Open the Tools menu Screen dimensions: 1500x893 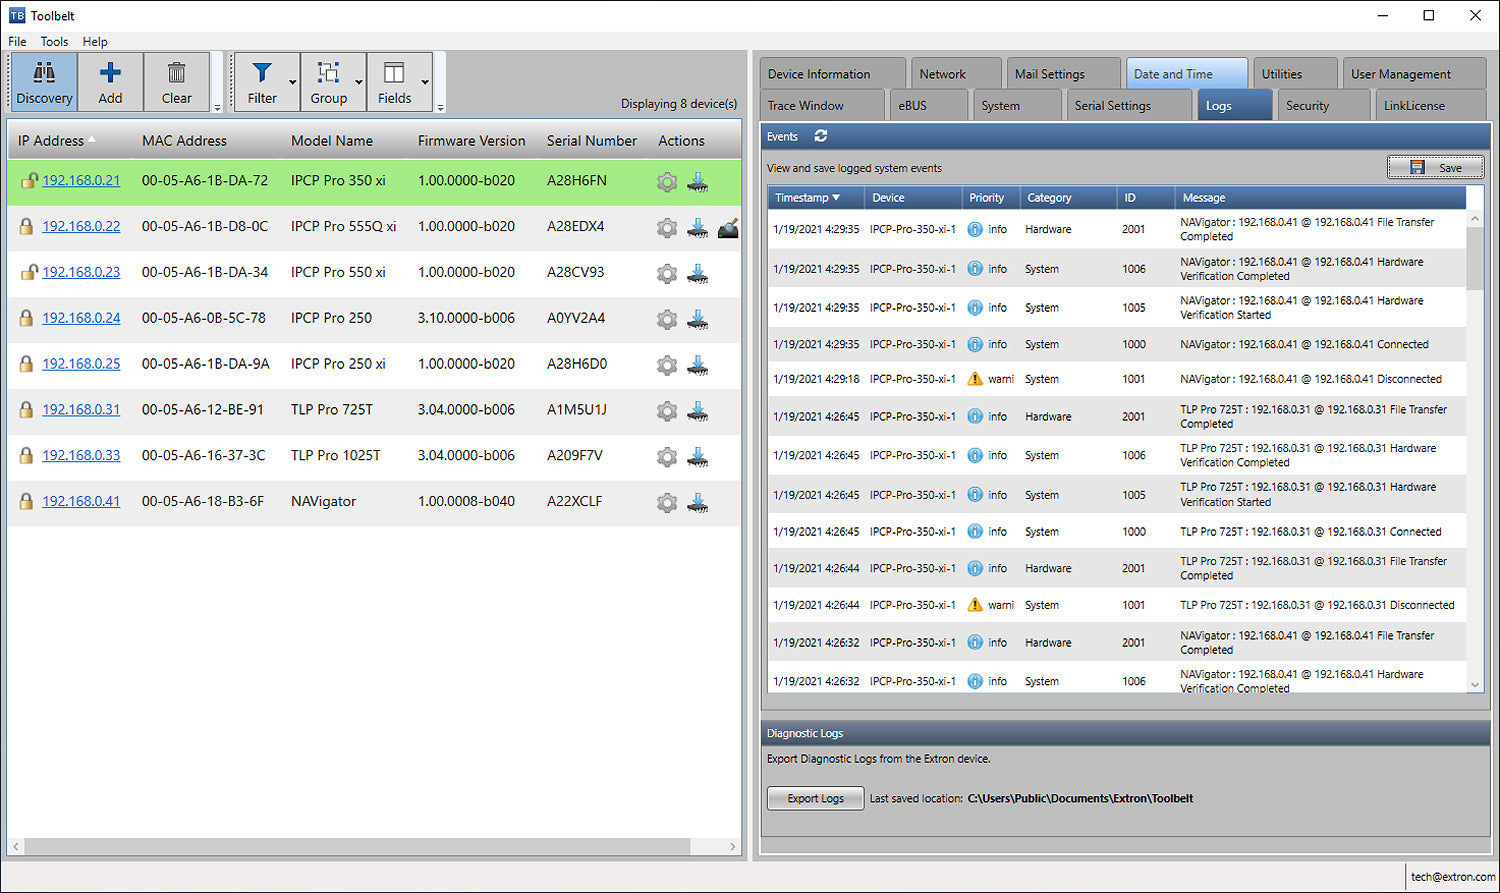pyautogui.click(x=54, y=41)
